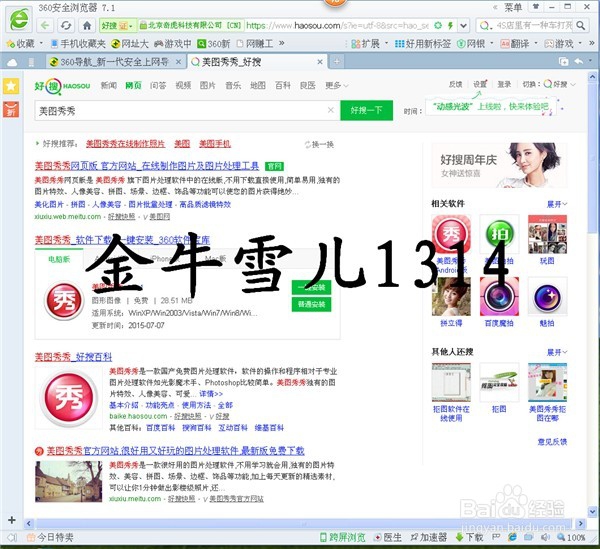Clear the search box with X icon
Viewport: 600px width, 549px height.
(x=331, y=110)
